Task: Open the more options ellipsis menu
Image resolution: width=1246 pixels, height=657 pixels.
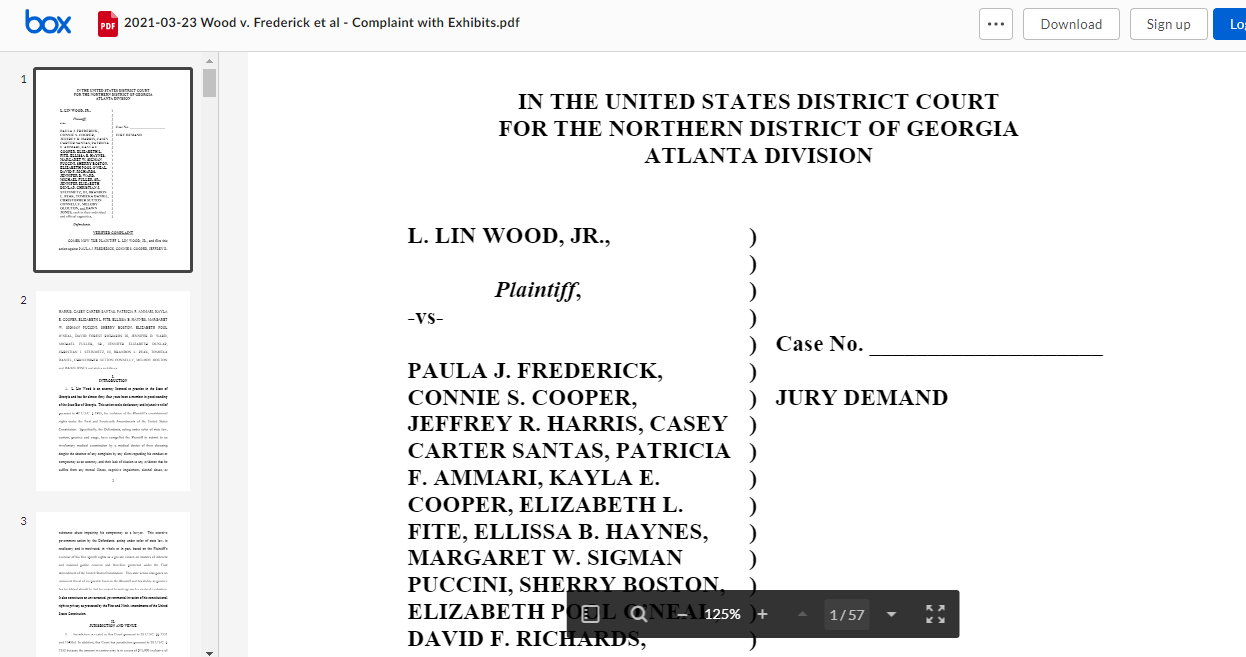Action: (995, 24)
